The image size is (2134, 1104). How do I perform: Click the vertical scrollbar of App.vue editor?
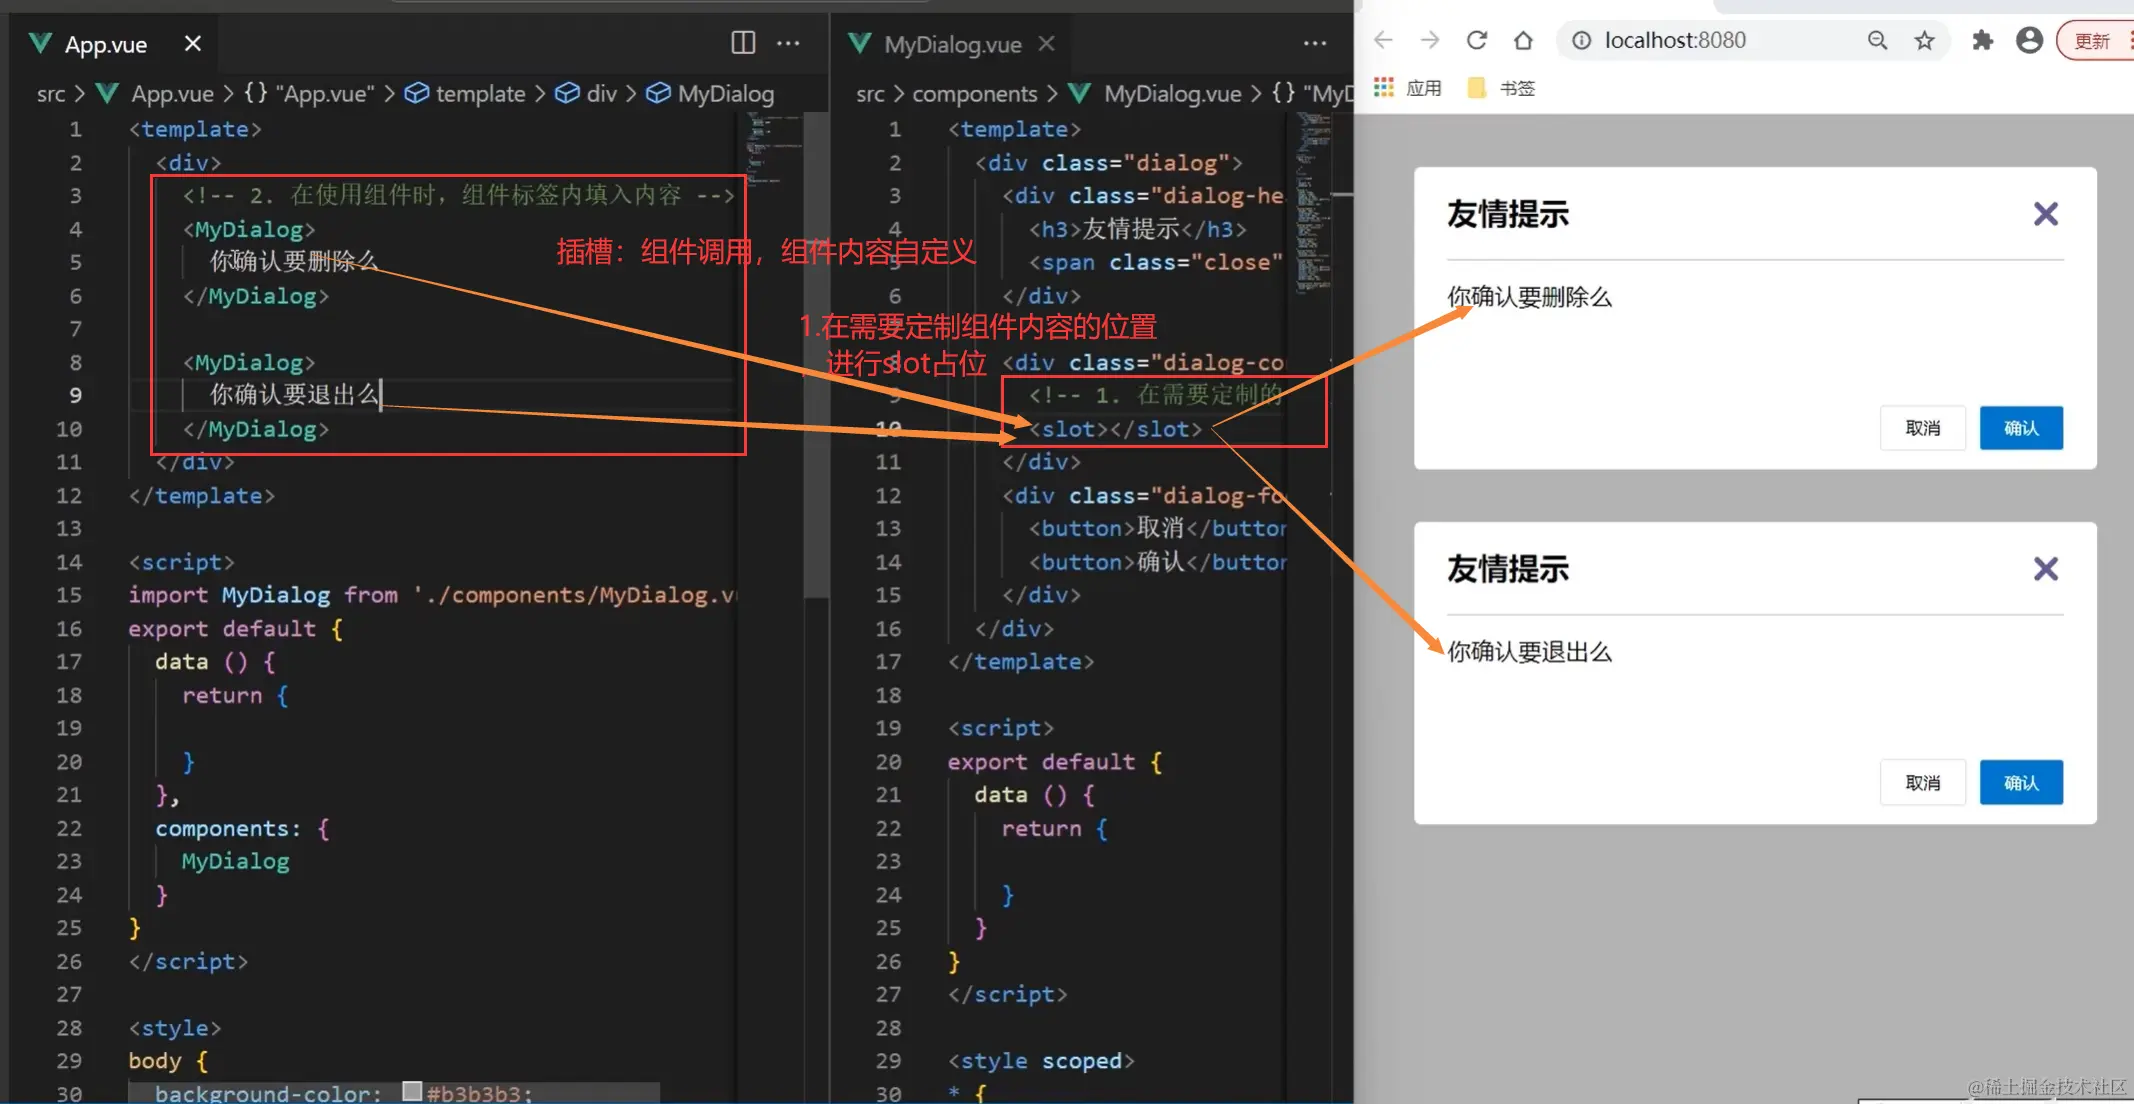click(x=817, y=355)
